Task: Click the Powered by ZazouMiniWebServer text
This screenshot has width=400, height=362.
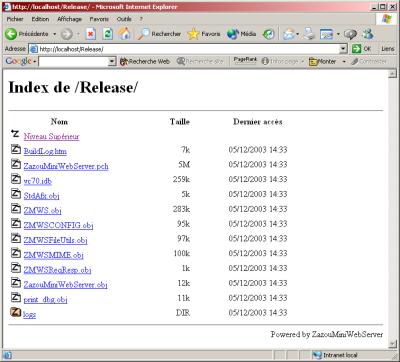Action: (x=327, y=334)
